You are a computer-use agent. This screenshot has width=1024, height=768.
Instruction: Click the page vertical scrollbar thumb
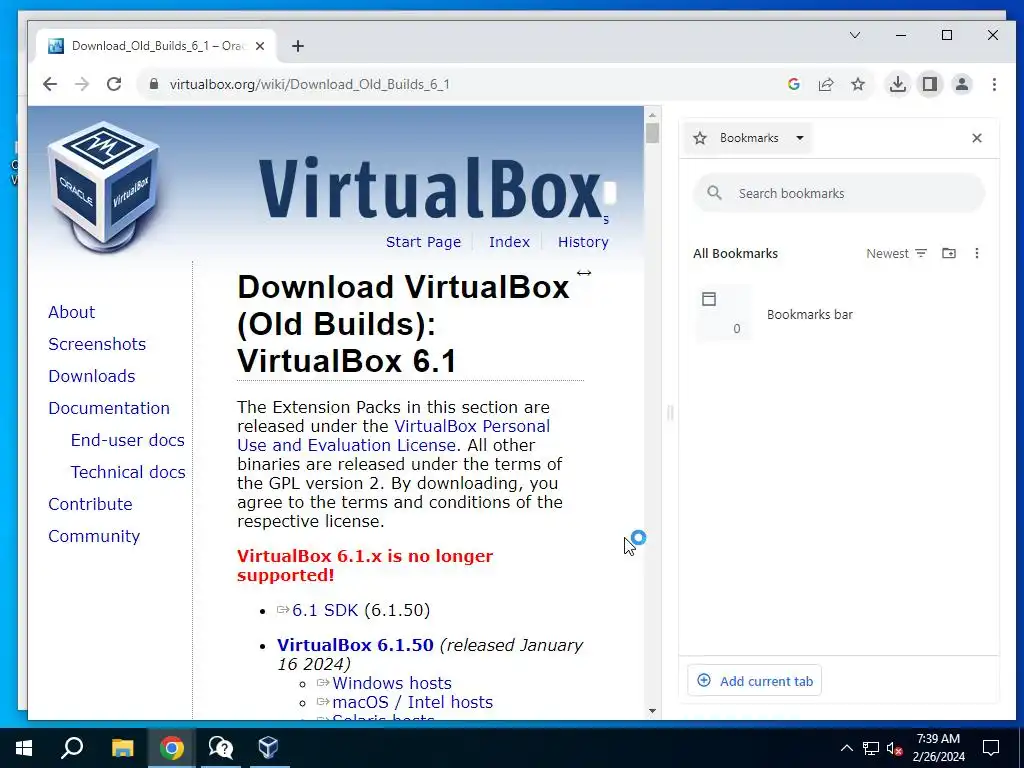click(652, 133)
